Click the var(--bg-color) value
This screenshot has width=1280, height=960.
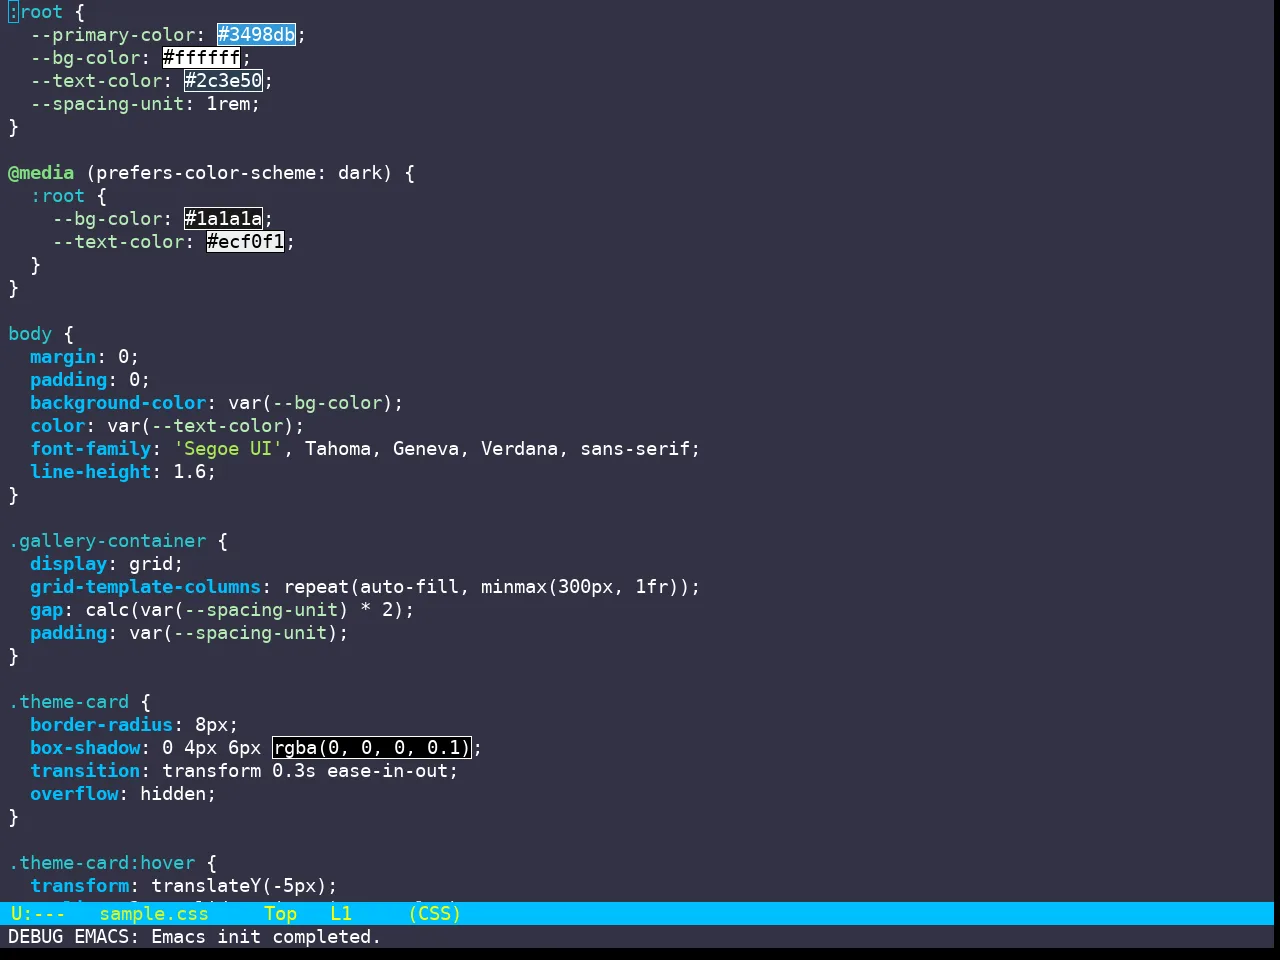pos(311,403)
